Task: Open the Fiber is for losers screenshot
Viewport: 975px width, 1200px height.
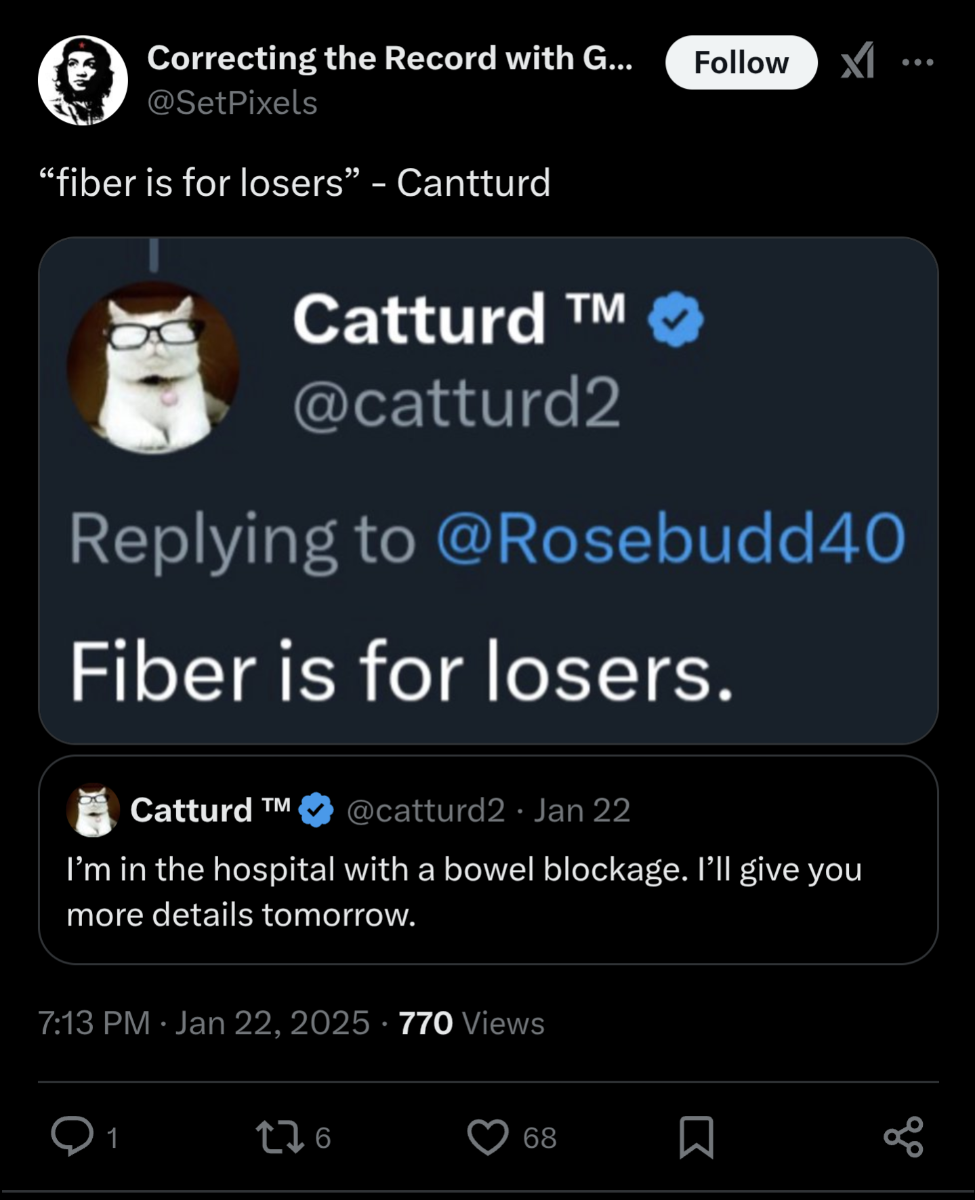Action: 488,490
